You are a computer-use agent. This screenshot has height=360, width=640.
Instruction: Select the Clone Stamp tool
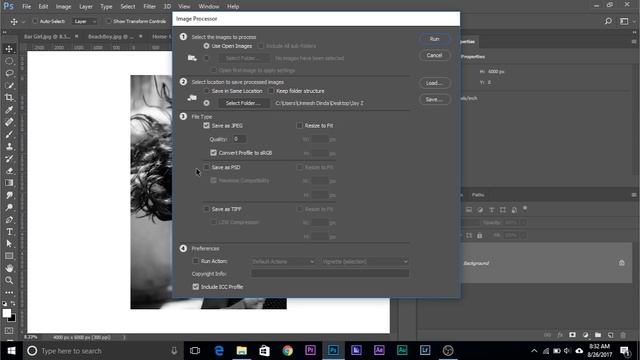(x=9, y=147)
